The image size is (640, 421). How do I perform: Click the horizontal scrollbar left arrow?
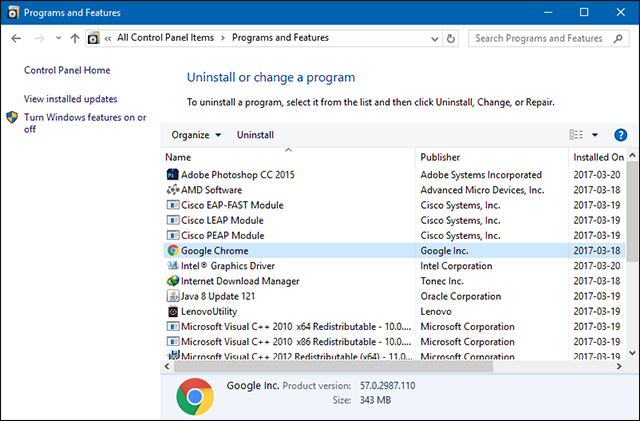point(167,367)
